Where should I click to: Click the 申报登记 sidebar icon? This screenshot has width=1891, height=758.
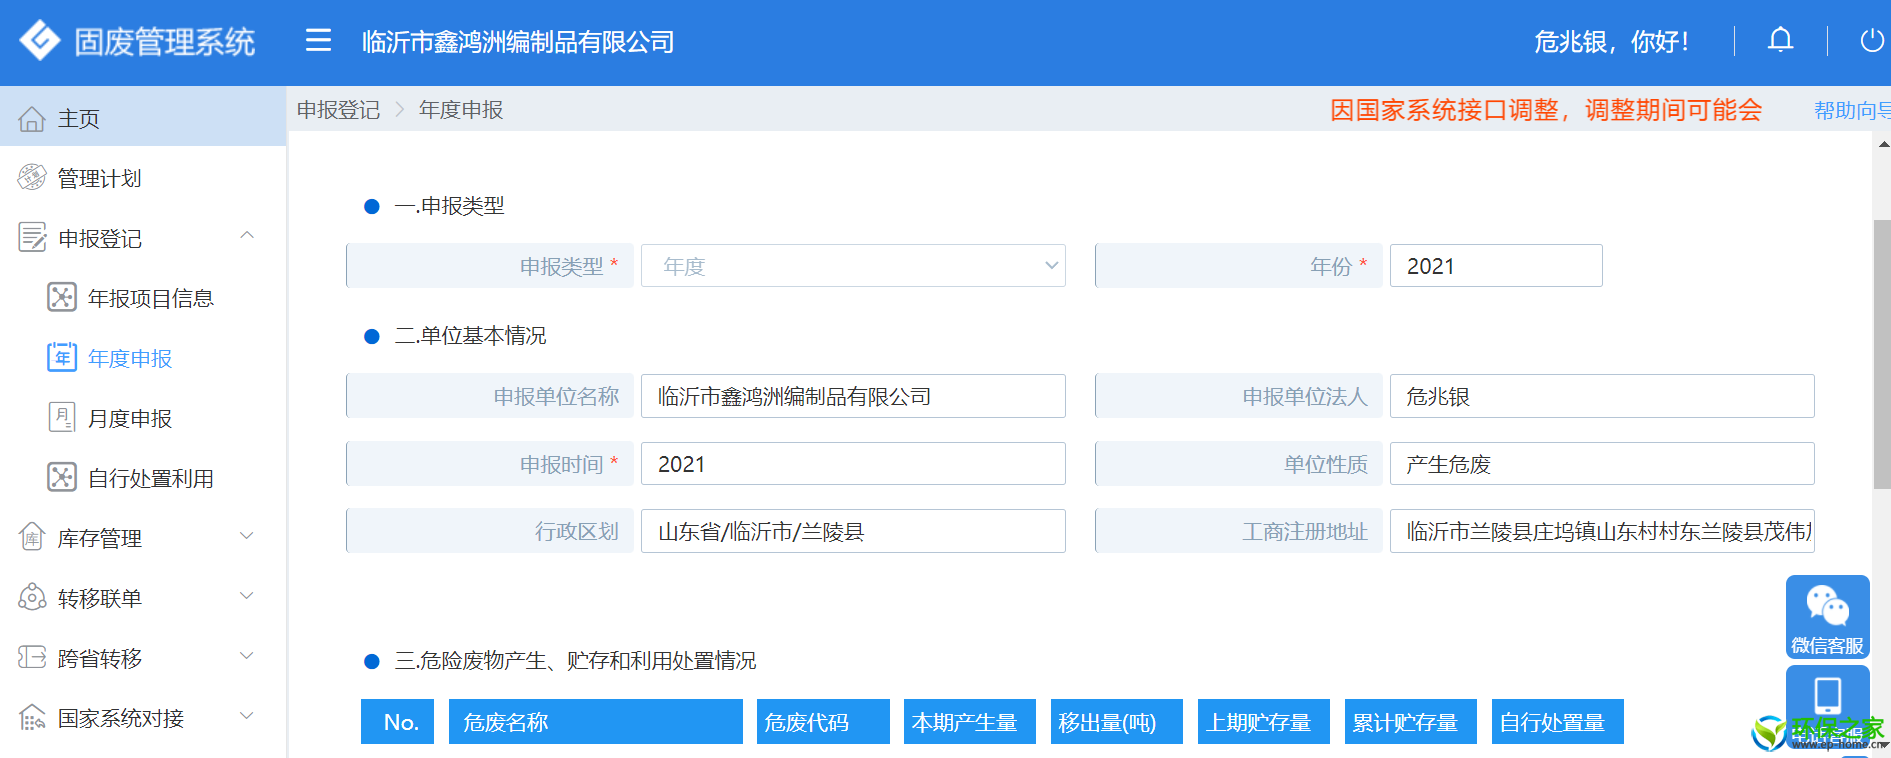pos(32,238)
